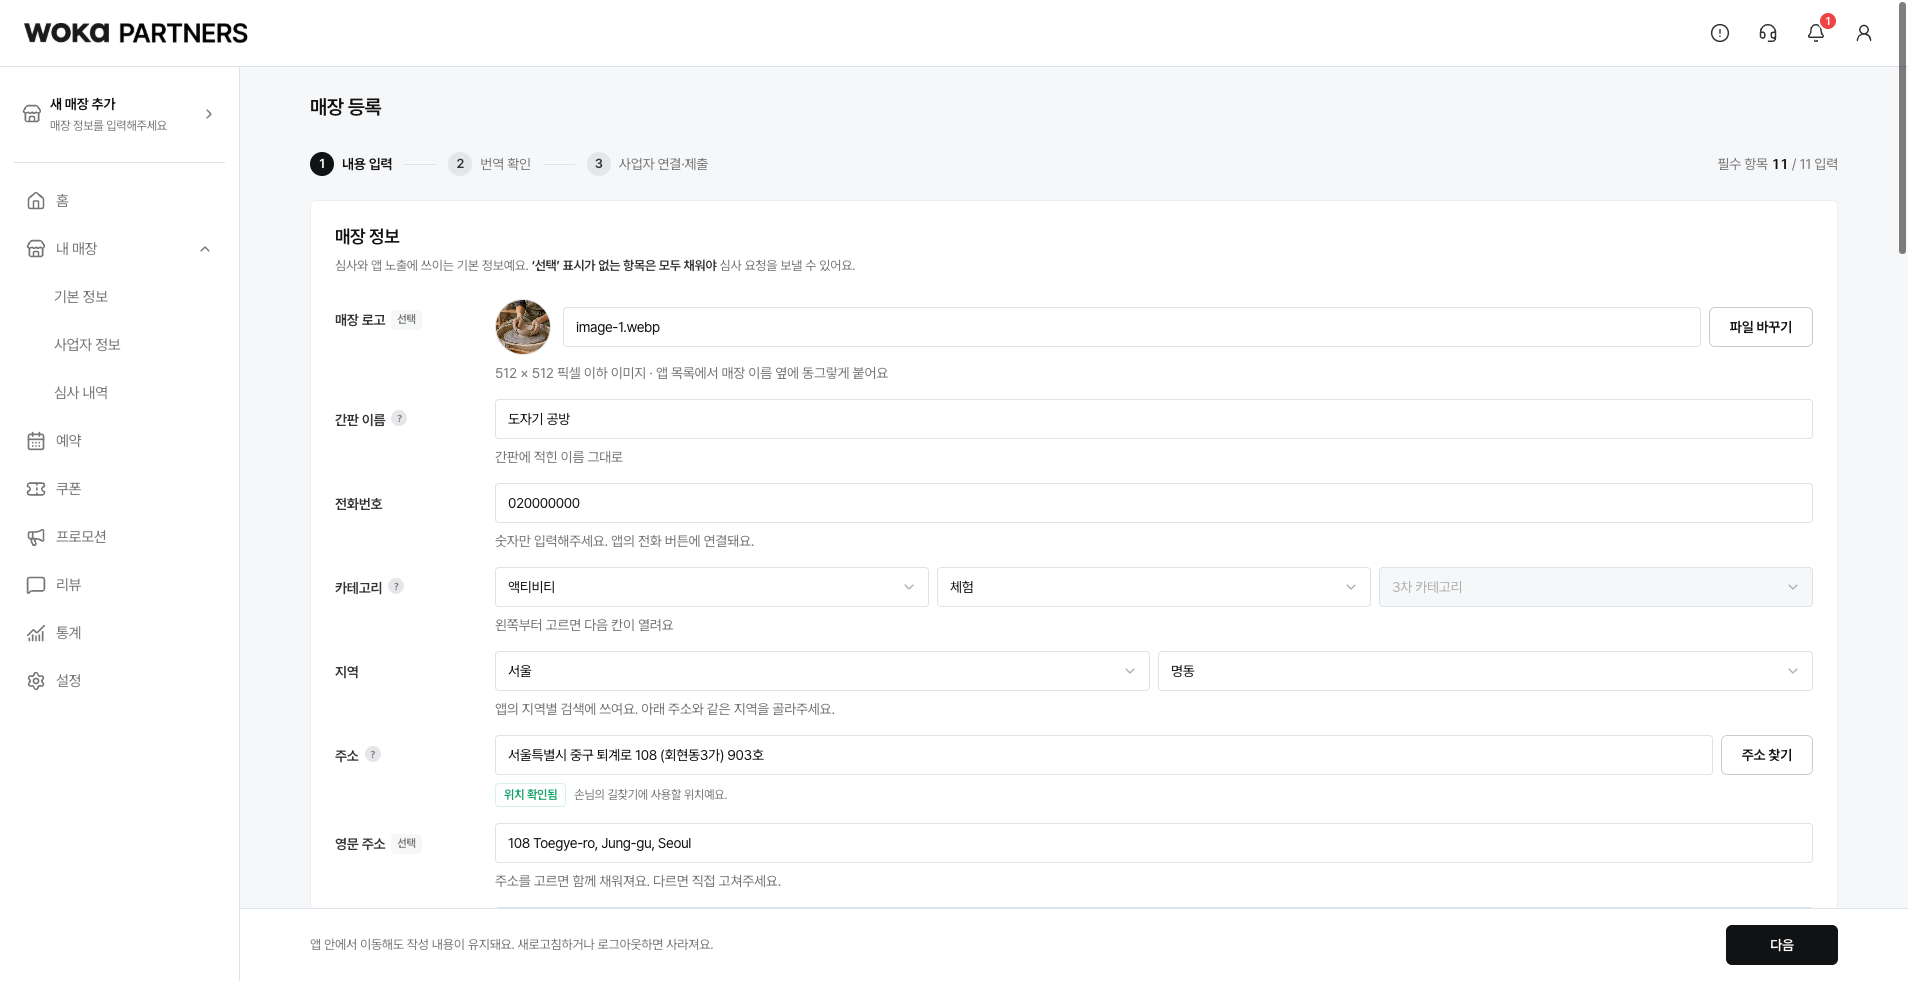
Task: Click the 전화번호 input field
Action: [1154, 503]
